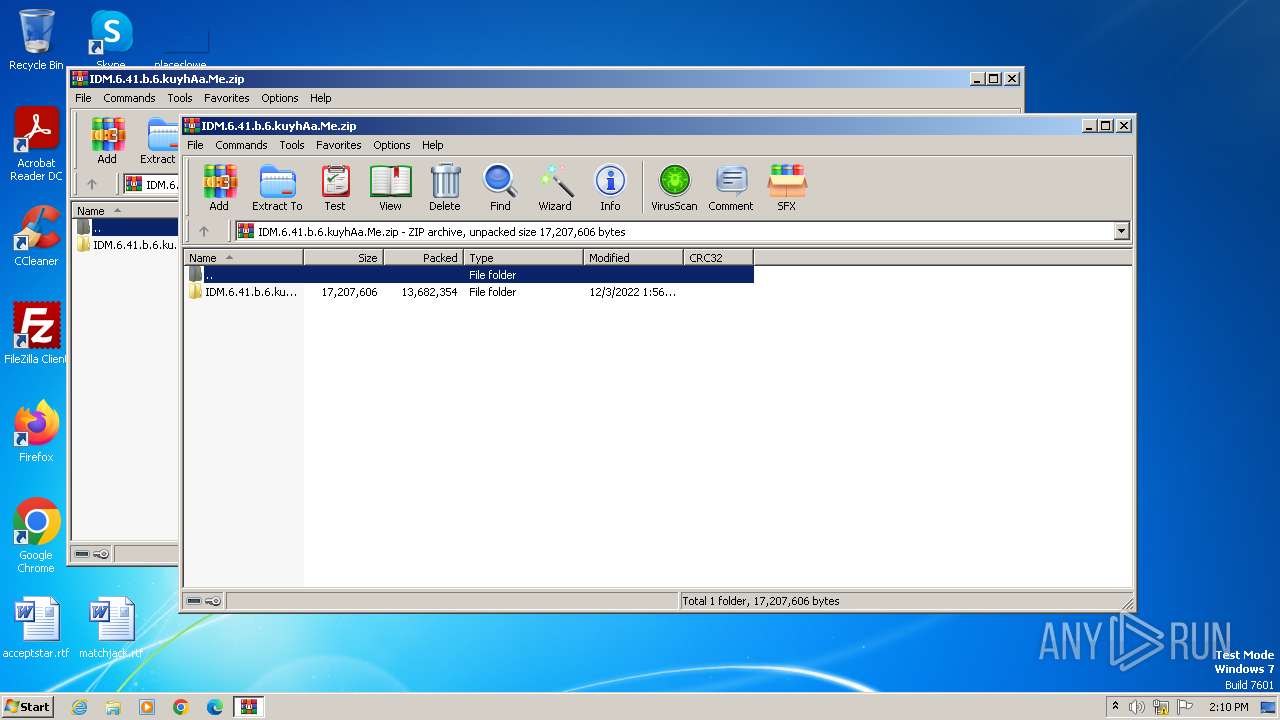Screen dimensions: 1280x720
Task: Open Acrobat Reader DC desktop shortcut
Action: [36, 145]
